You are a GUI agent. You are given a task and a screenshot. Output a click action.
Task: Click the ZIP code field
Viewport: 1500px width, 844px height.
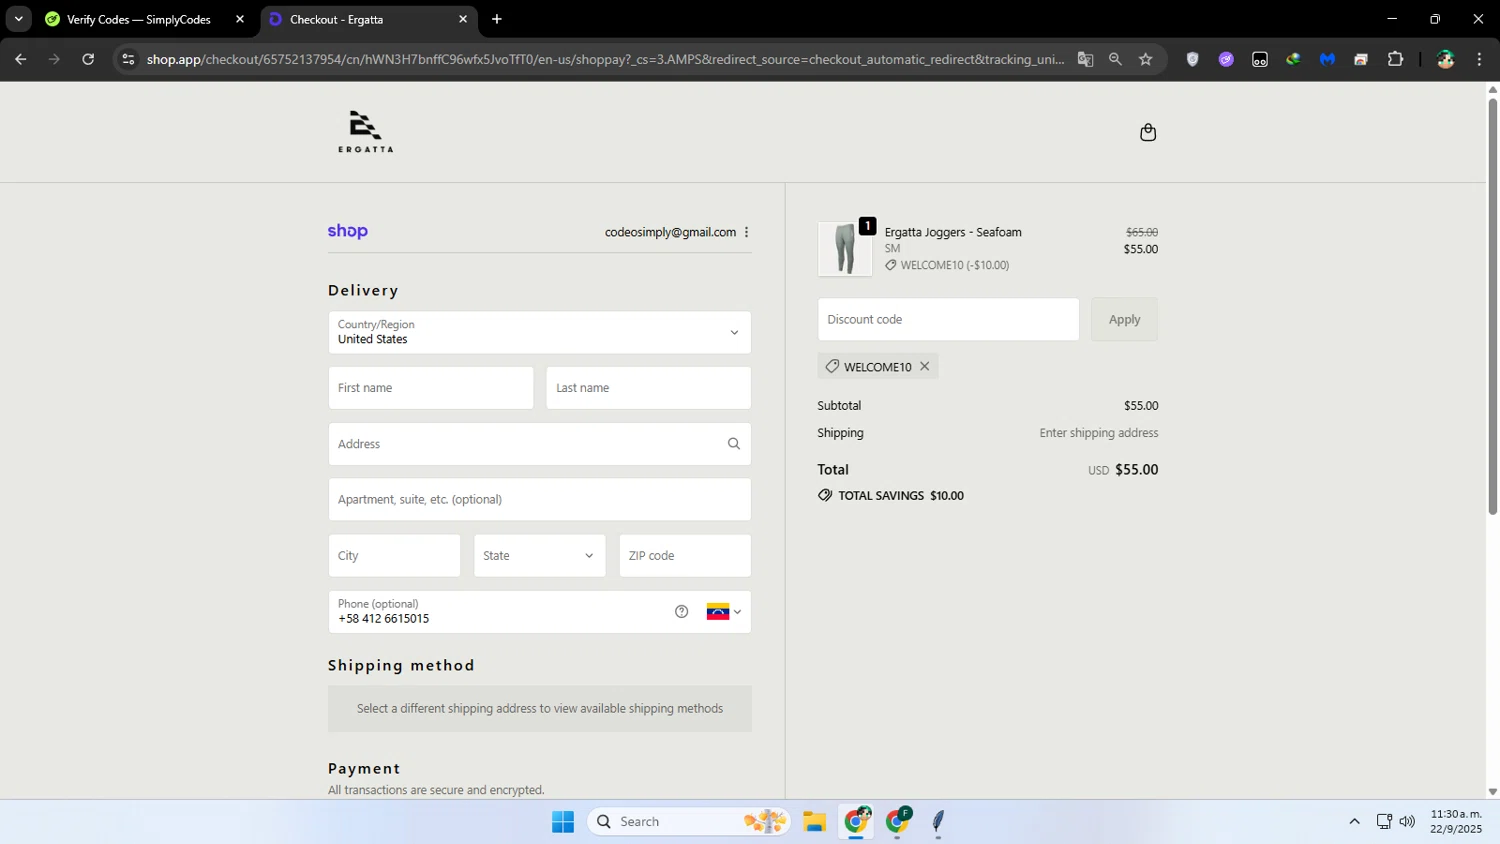[x=685, y=556]
